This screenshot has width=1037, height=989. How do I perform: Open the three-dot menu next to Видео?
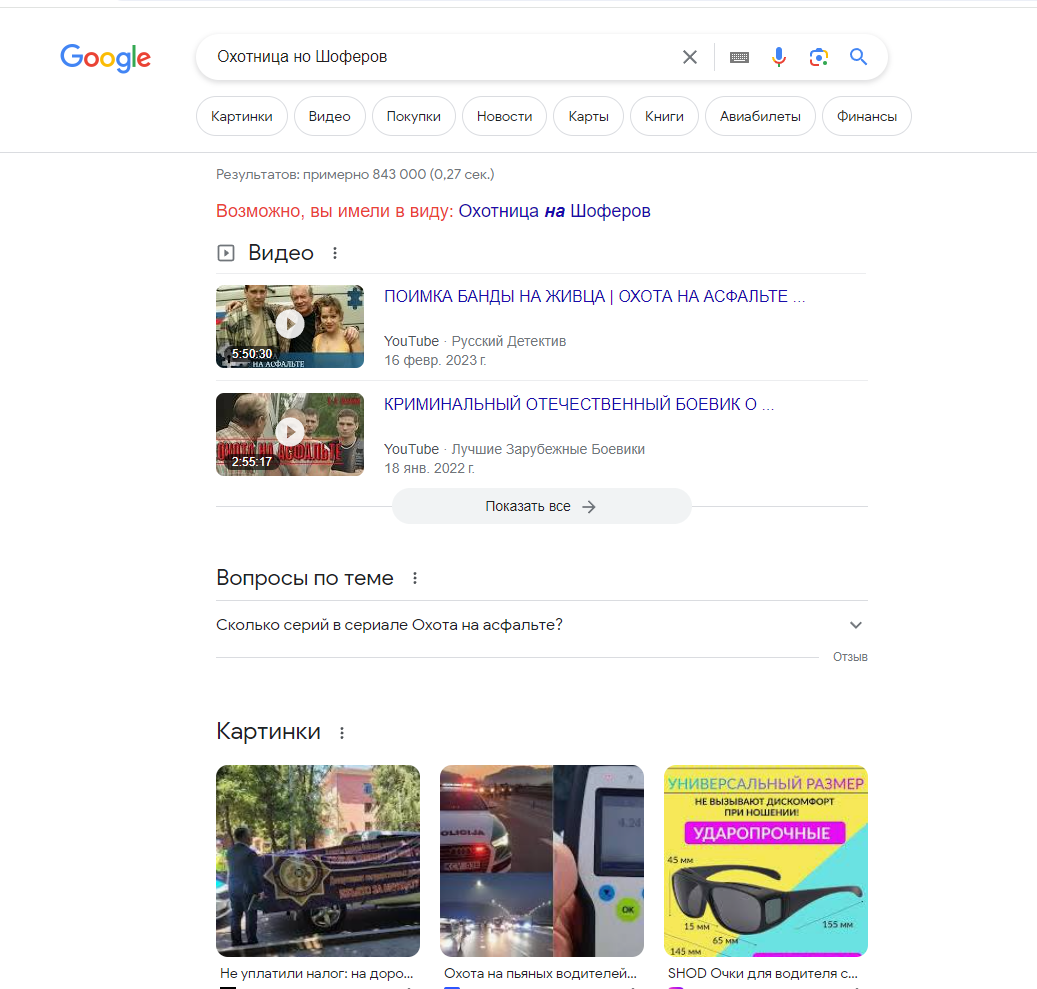335,253
